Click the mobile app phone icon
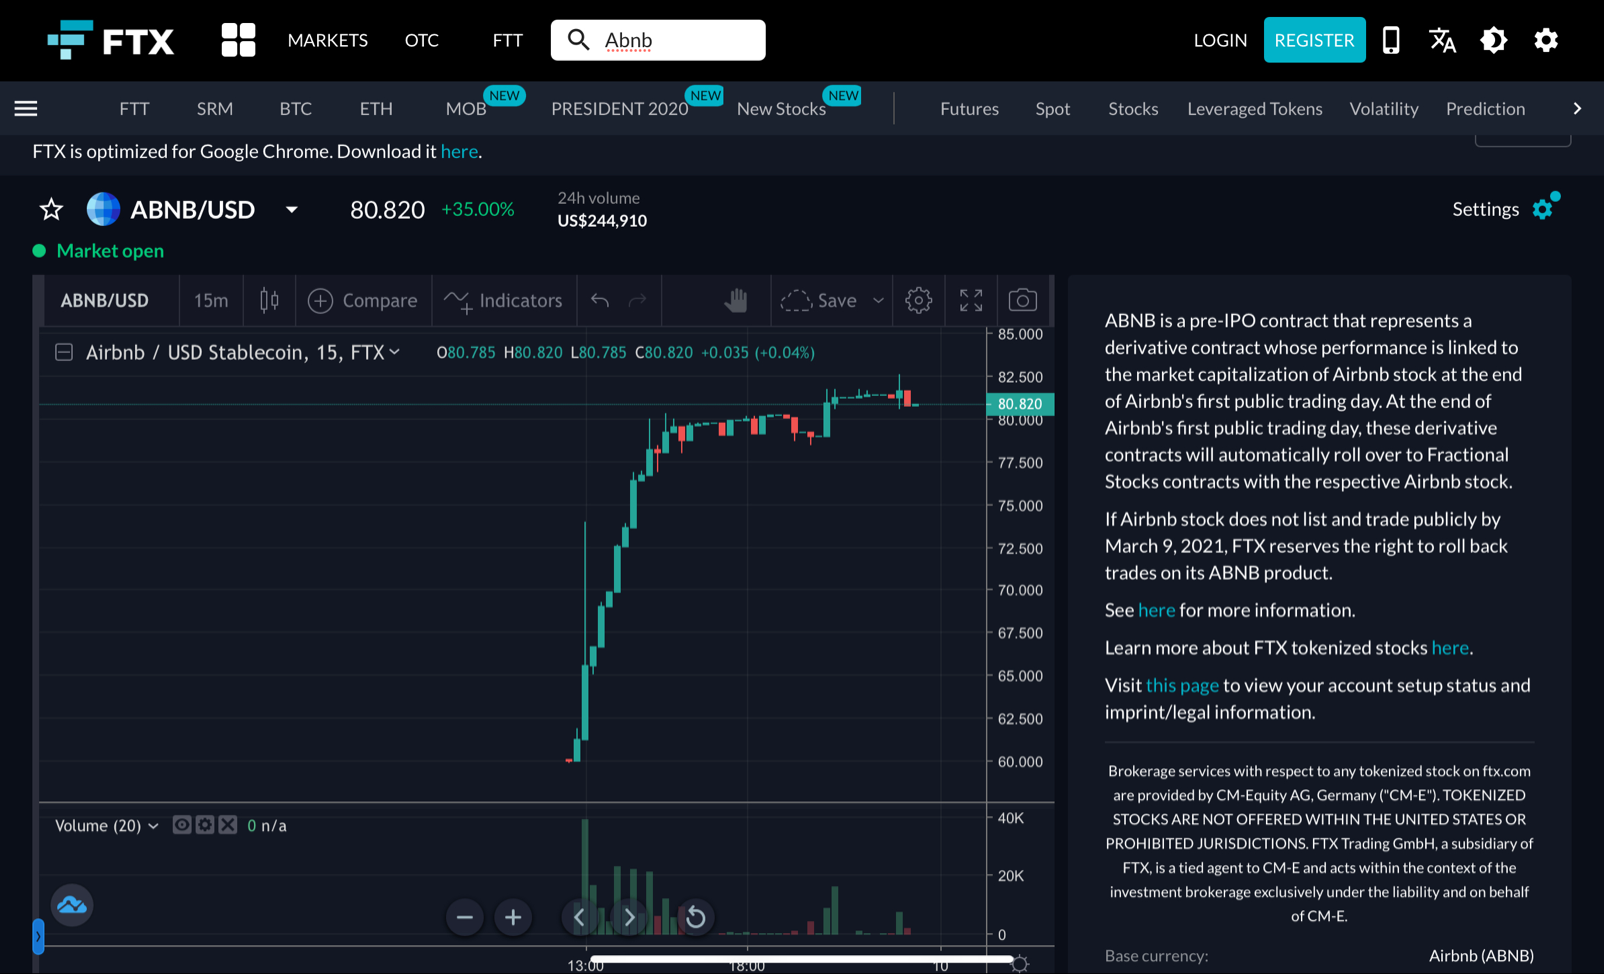Screen dimensions: 1604x974 point(1390,40)
